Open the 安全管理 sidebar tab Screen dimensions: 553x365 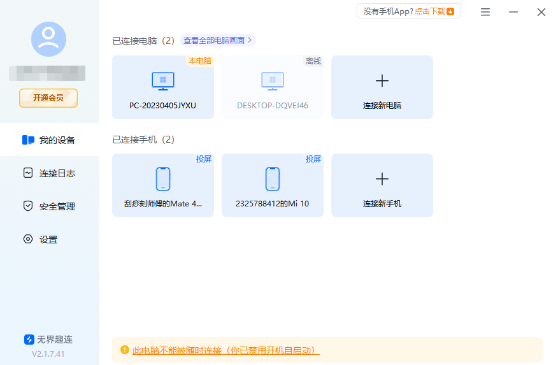point(49,206)
